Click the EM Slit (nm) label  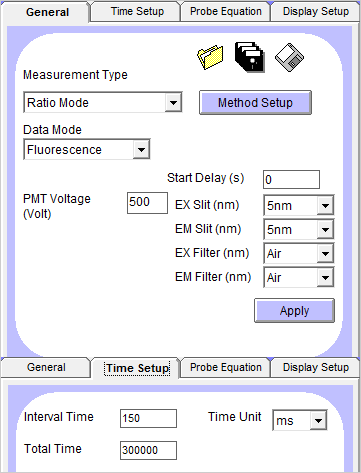pos(208,229)
